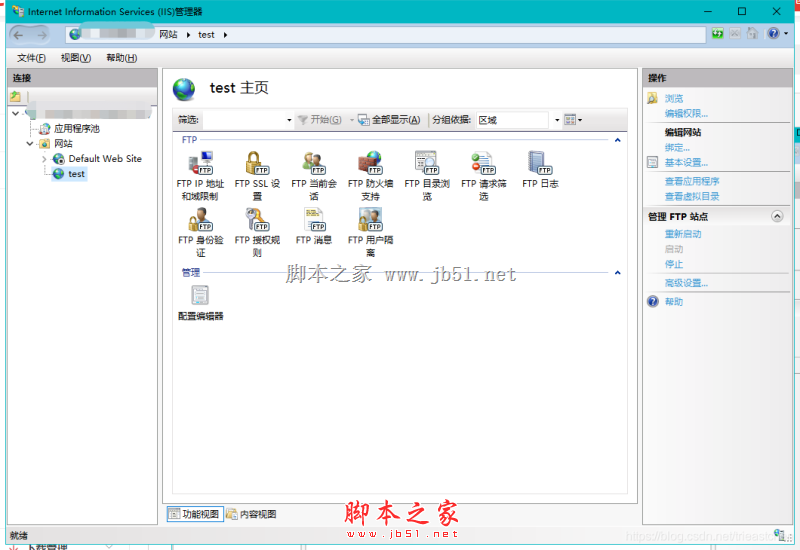Click the 全部显示(A) button
Image resolution: width=800 pixels, height=550 pixels.
[389, 120]
